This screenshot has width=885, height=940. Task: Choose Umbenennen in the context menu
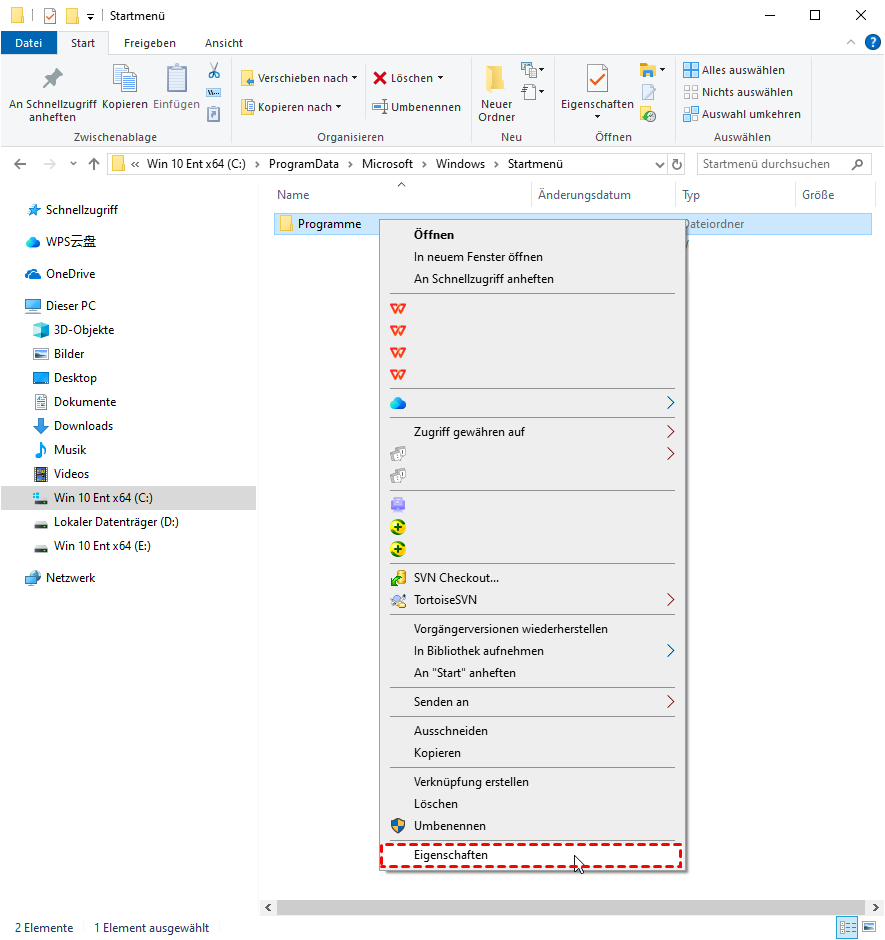point(532,826)
